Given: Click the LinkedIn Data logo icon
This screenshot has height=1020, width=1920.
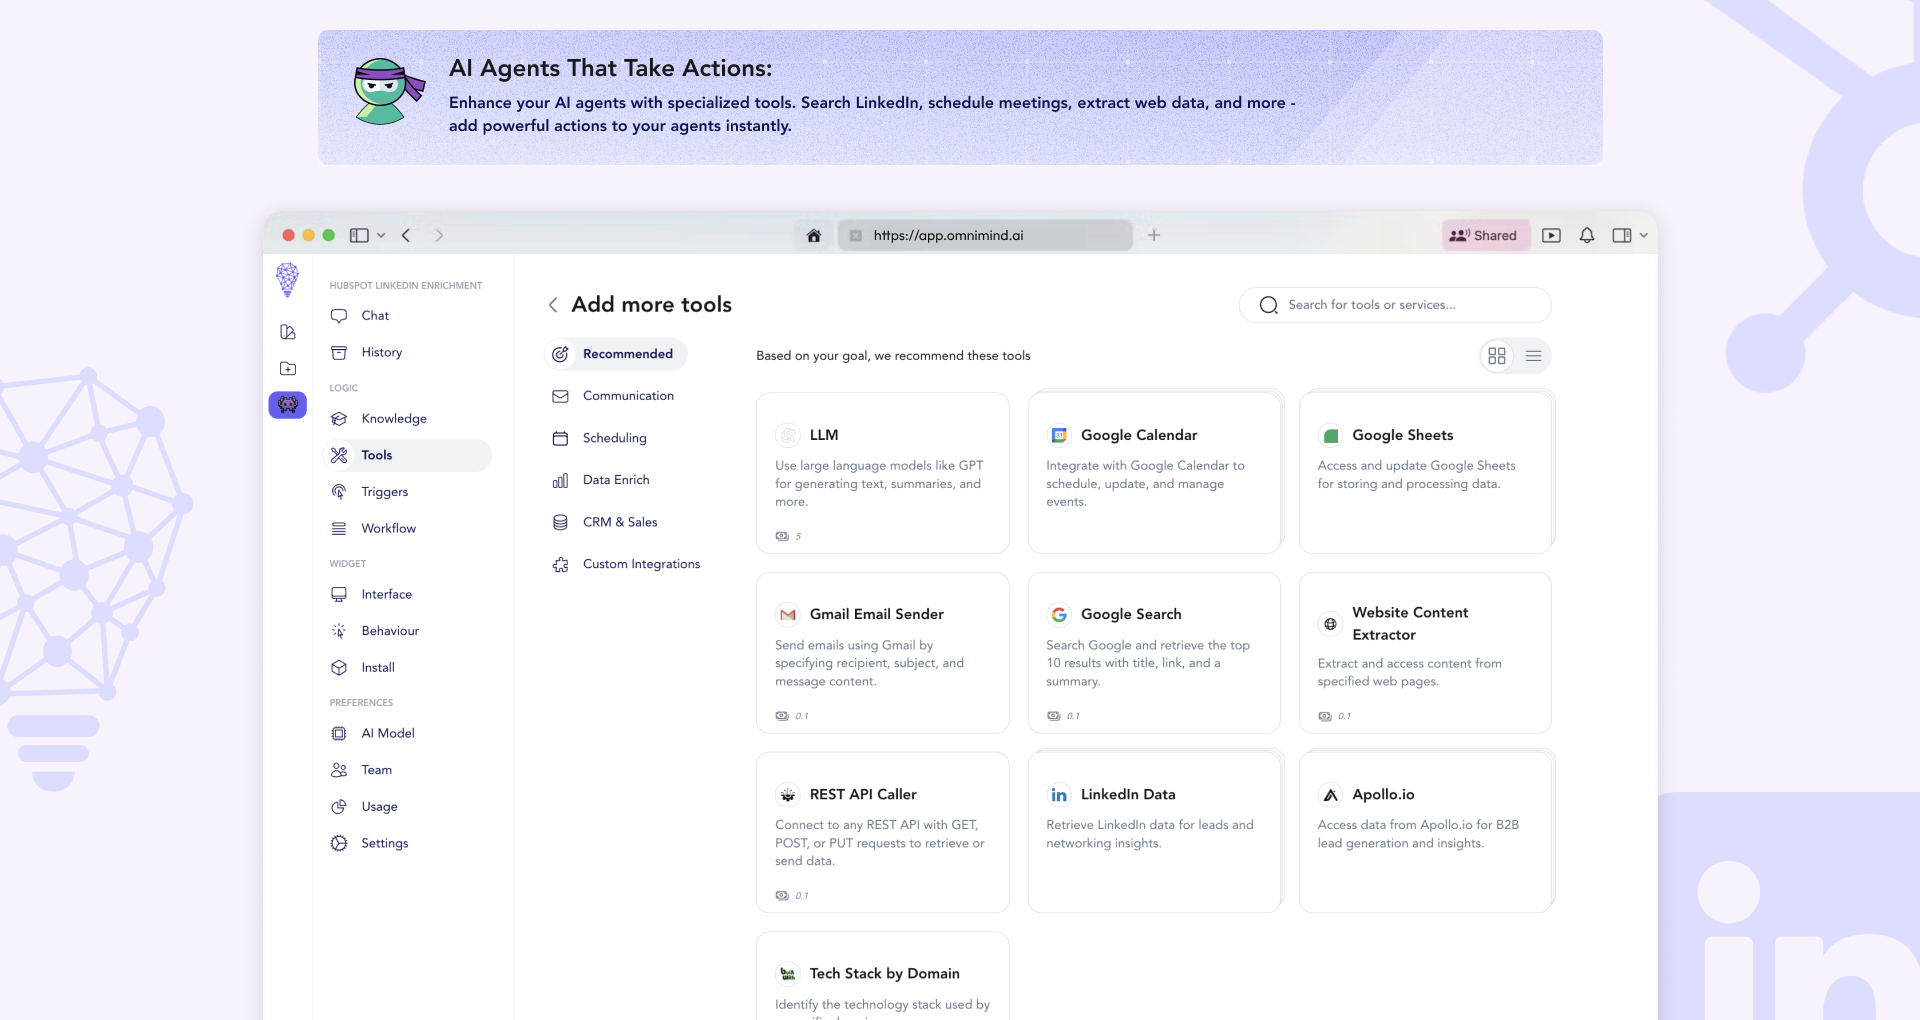Looking at the screenshot, I should (1059, 795).
